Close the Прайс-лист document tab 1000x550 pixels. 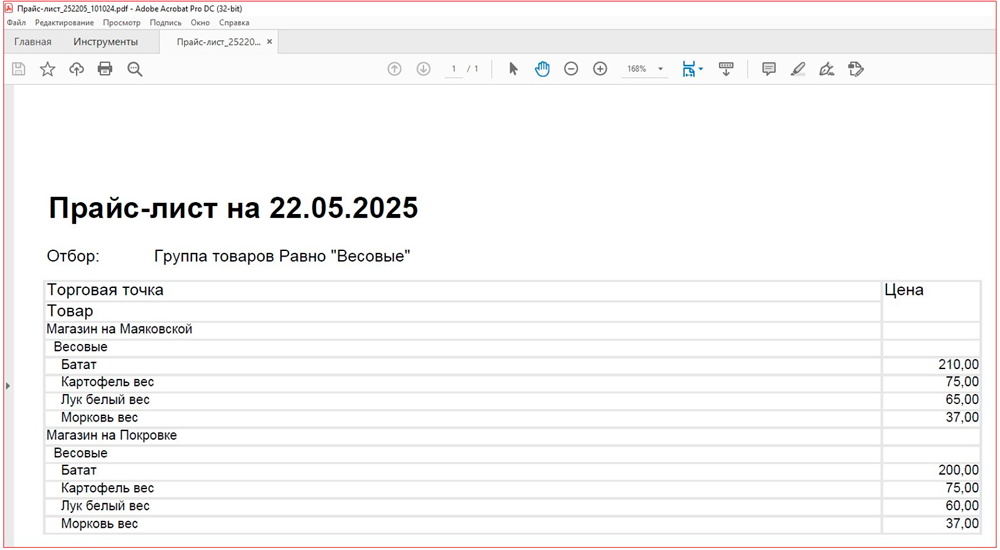click(x=269, y=42)
